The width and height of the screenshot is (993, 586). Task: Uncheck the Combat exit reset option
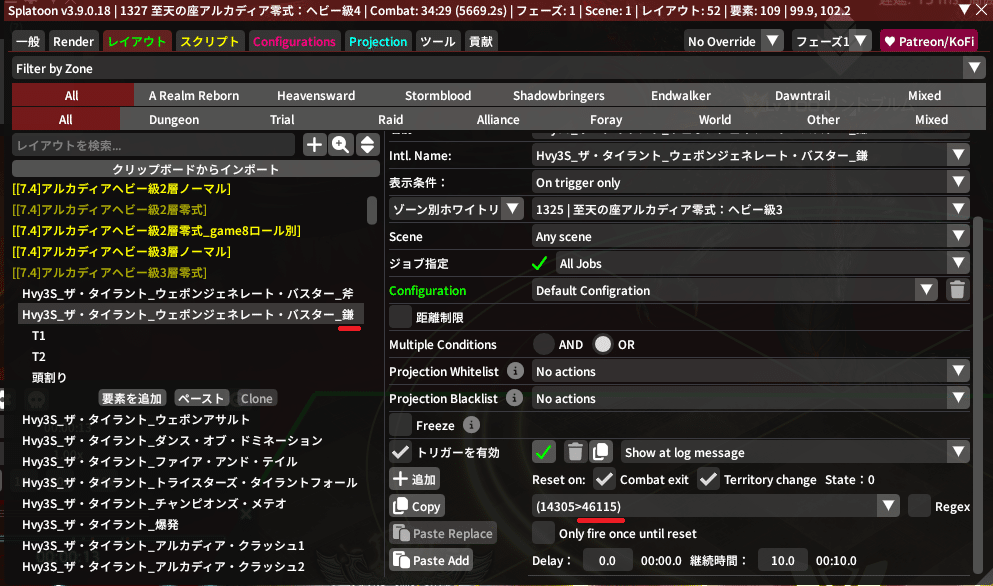(603, 480)
